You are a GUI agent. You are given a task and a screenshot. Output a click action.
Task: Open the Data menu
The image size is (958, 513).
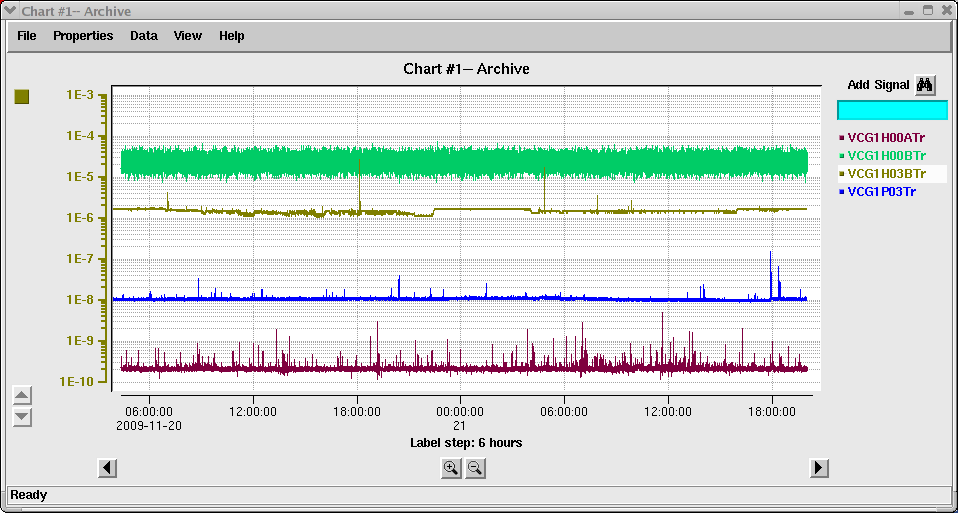tap(144, 36)
